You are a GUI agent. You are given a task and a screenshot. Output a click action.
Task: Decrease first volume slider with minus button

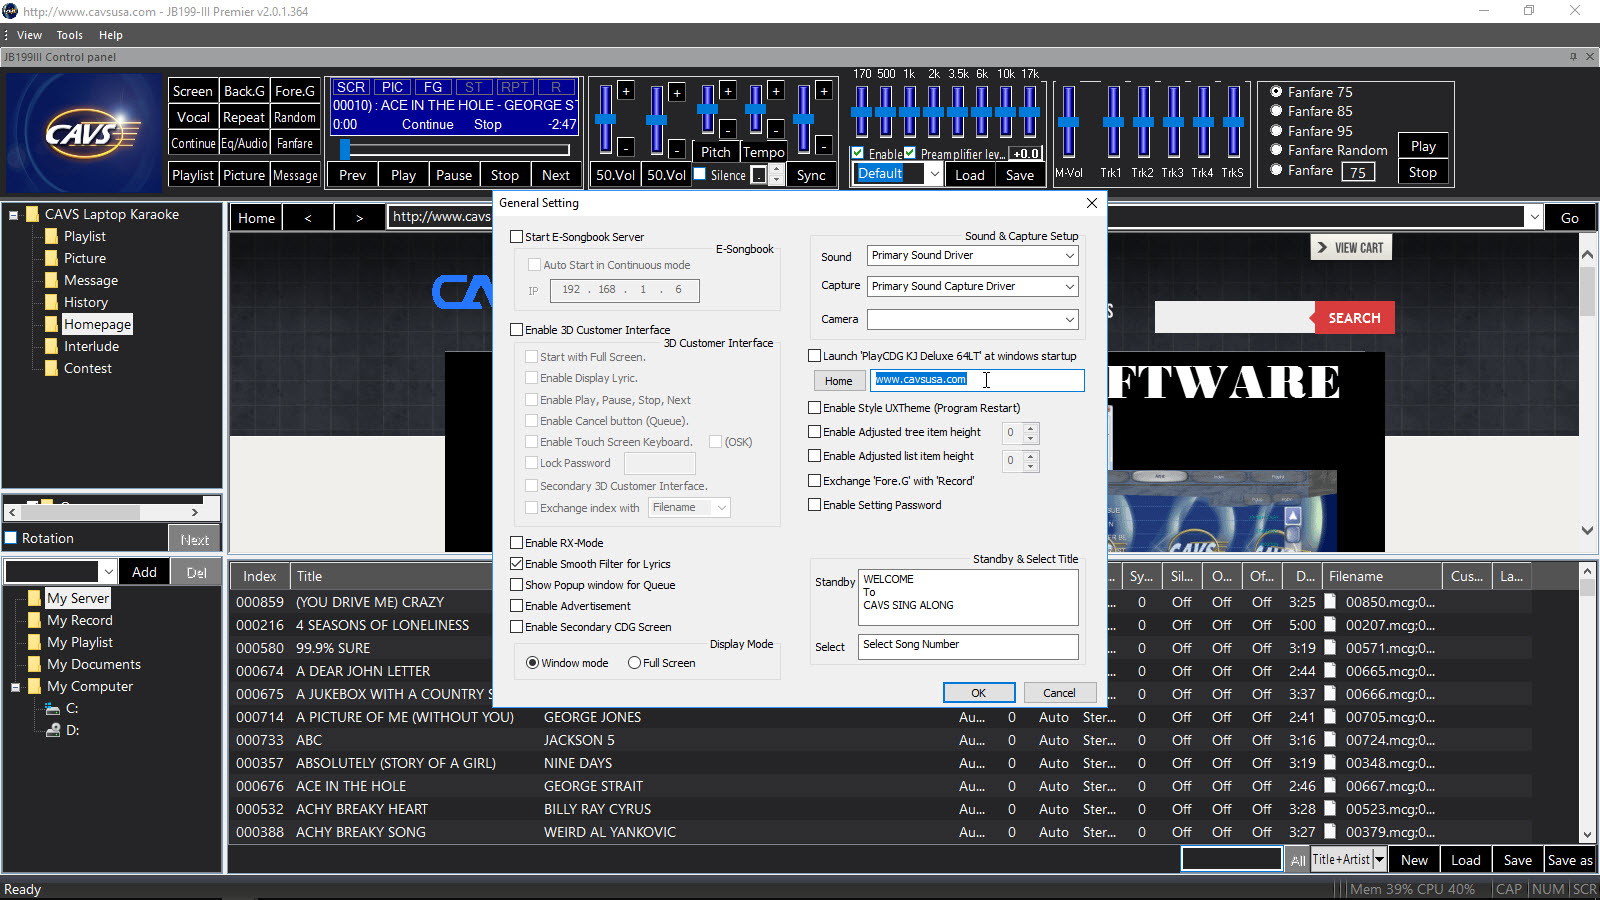(626, 148)
